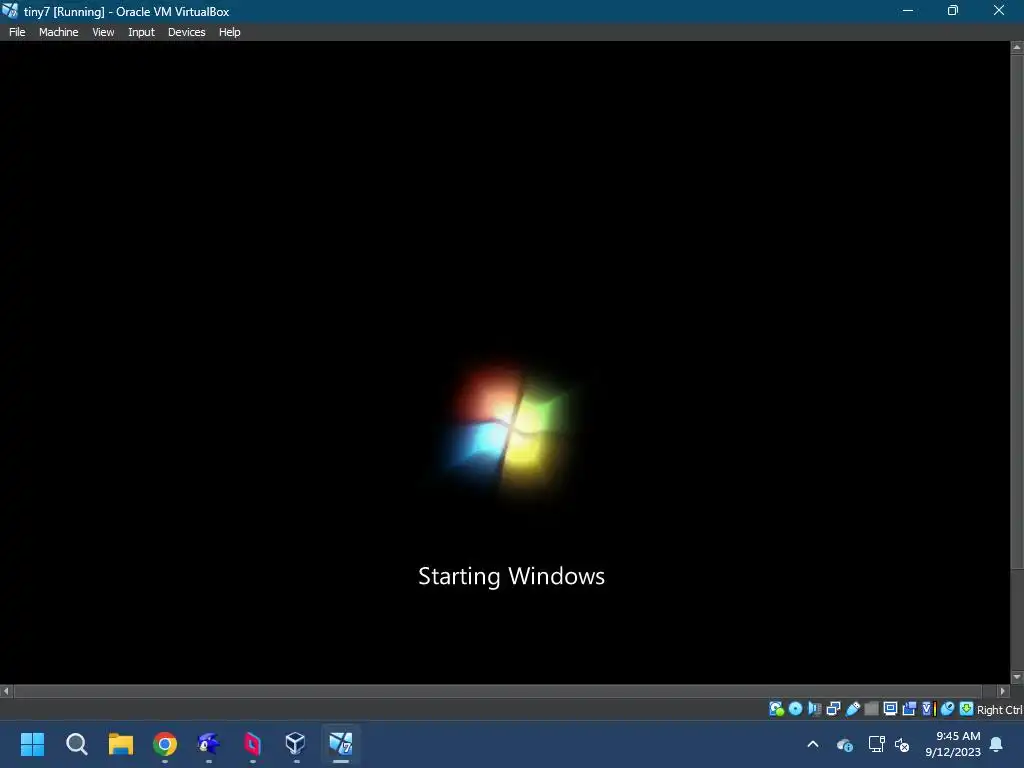Click the USB devices status icon
The height and width of the screenshot is (768, 1024).
pos(853,709)
